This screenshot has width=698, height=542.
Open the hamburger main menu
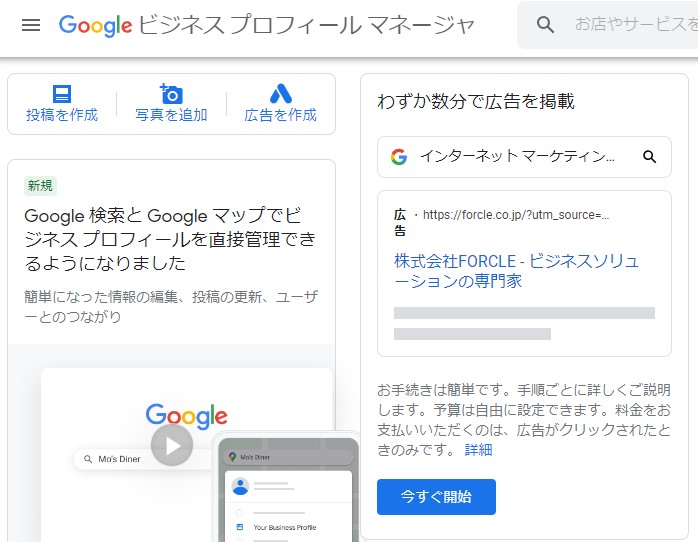(31, 25)
